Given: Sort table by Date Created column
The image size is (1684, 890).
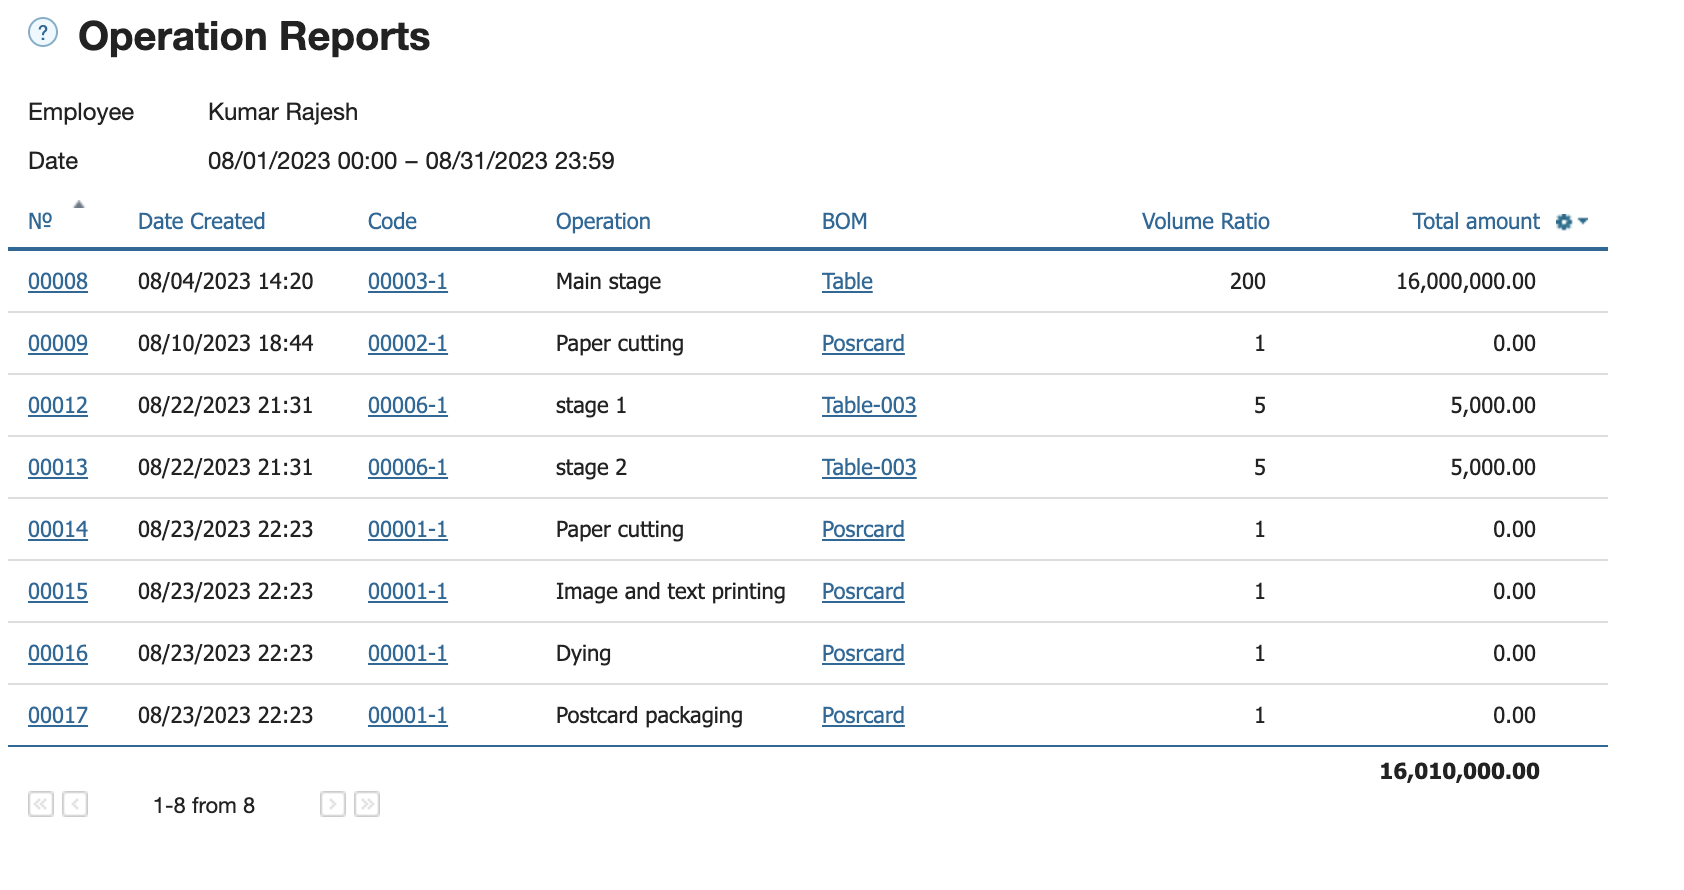Looking at the screenshot, I should [201, 221].
